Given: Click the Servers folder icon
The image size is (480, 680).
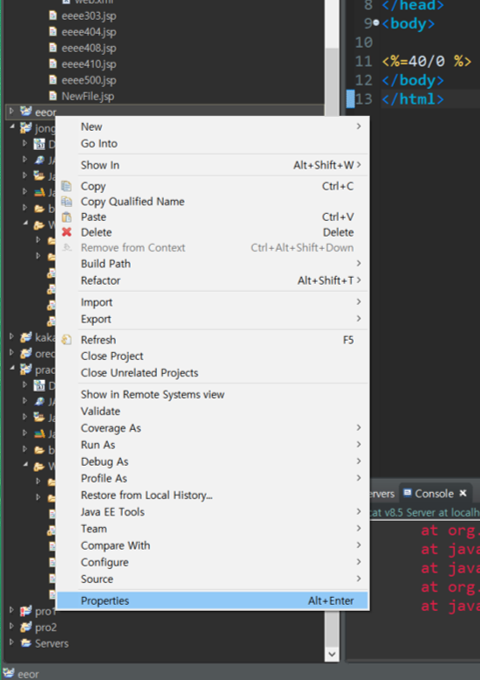Looking at the screenshot, I should pos(26,643).
